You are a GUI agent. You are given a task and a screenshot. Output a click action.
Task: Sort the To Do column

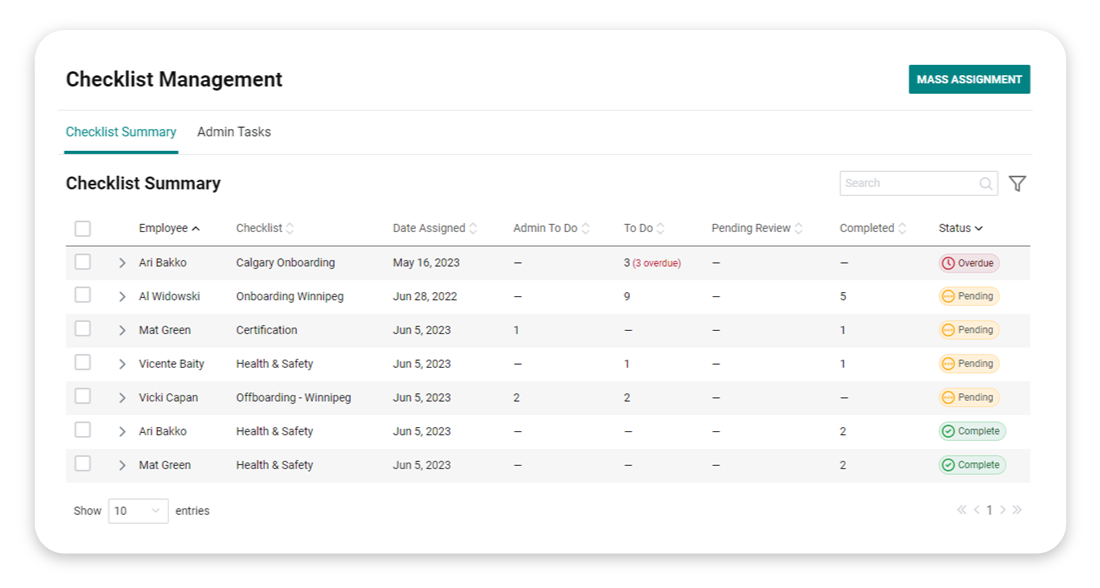pyautogui.click(x=659, y=227)
